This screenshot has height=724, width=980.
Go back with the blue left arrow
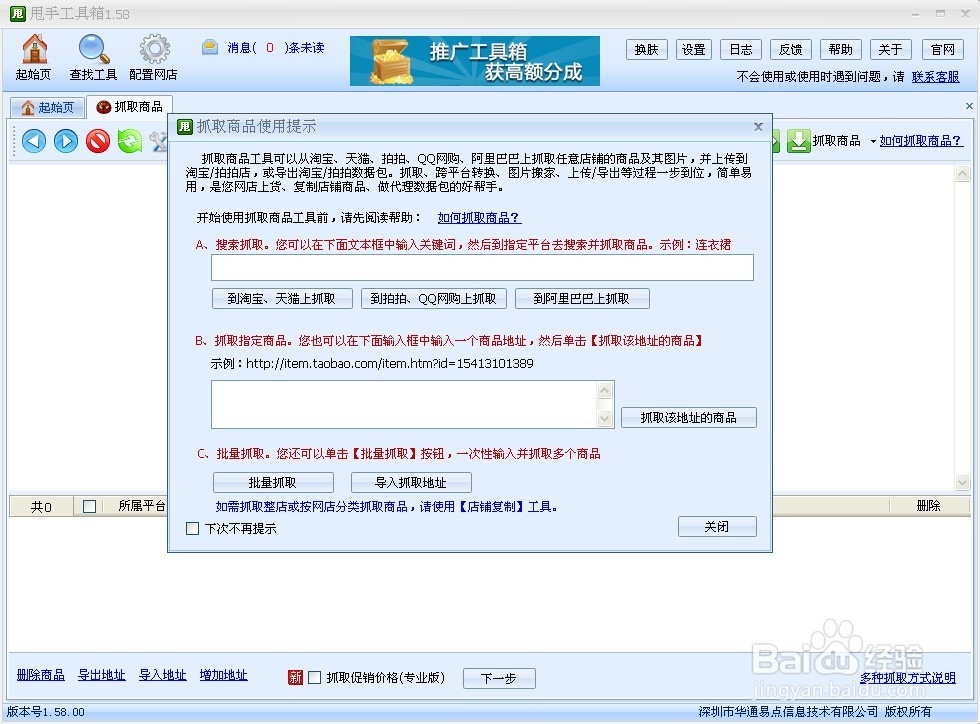[x=34, y=141]
